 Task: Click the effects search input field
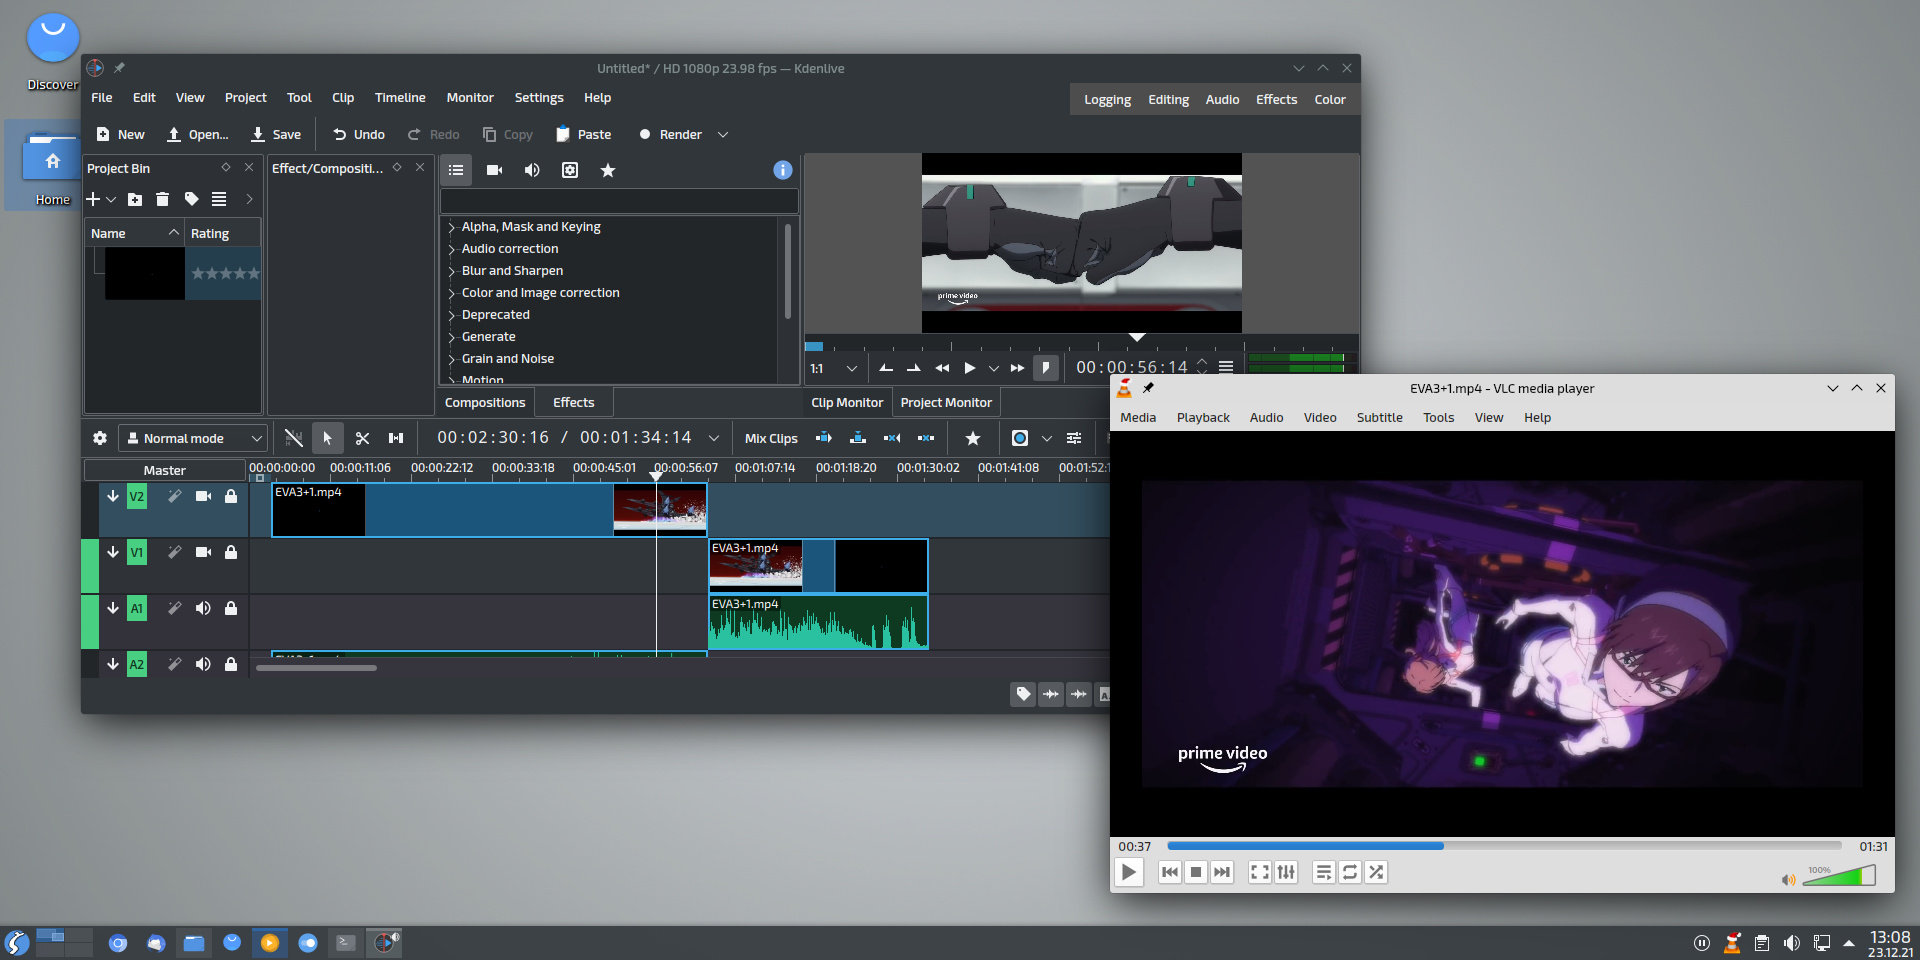pos(619,201)
